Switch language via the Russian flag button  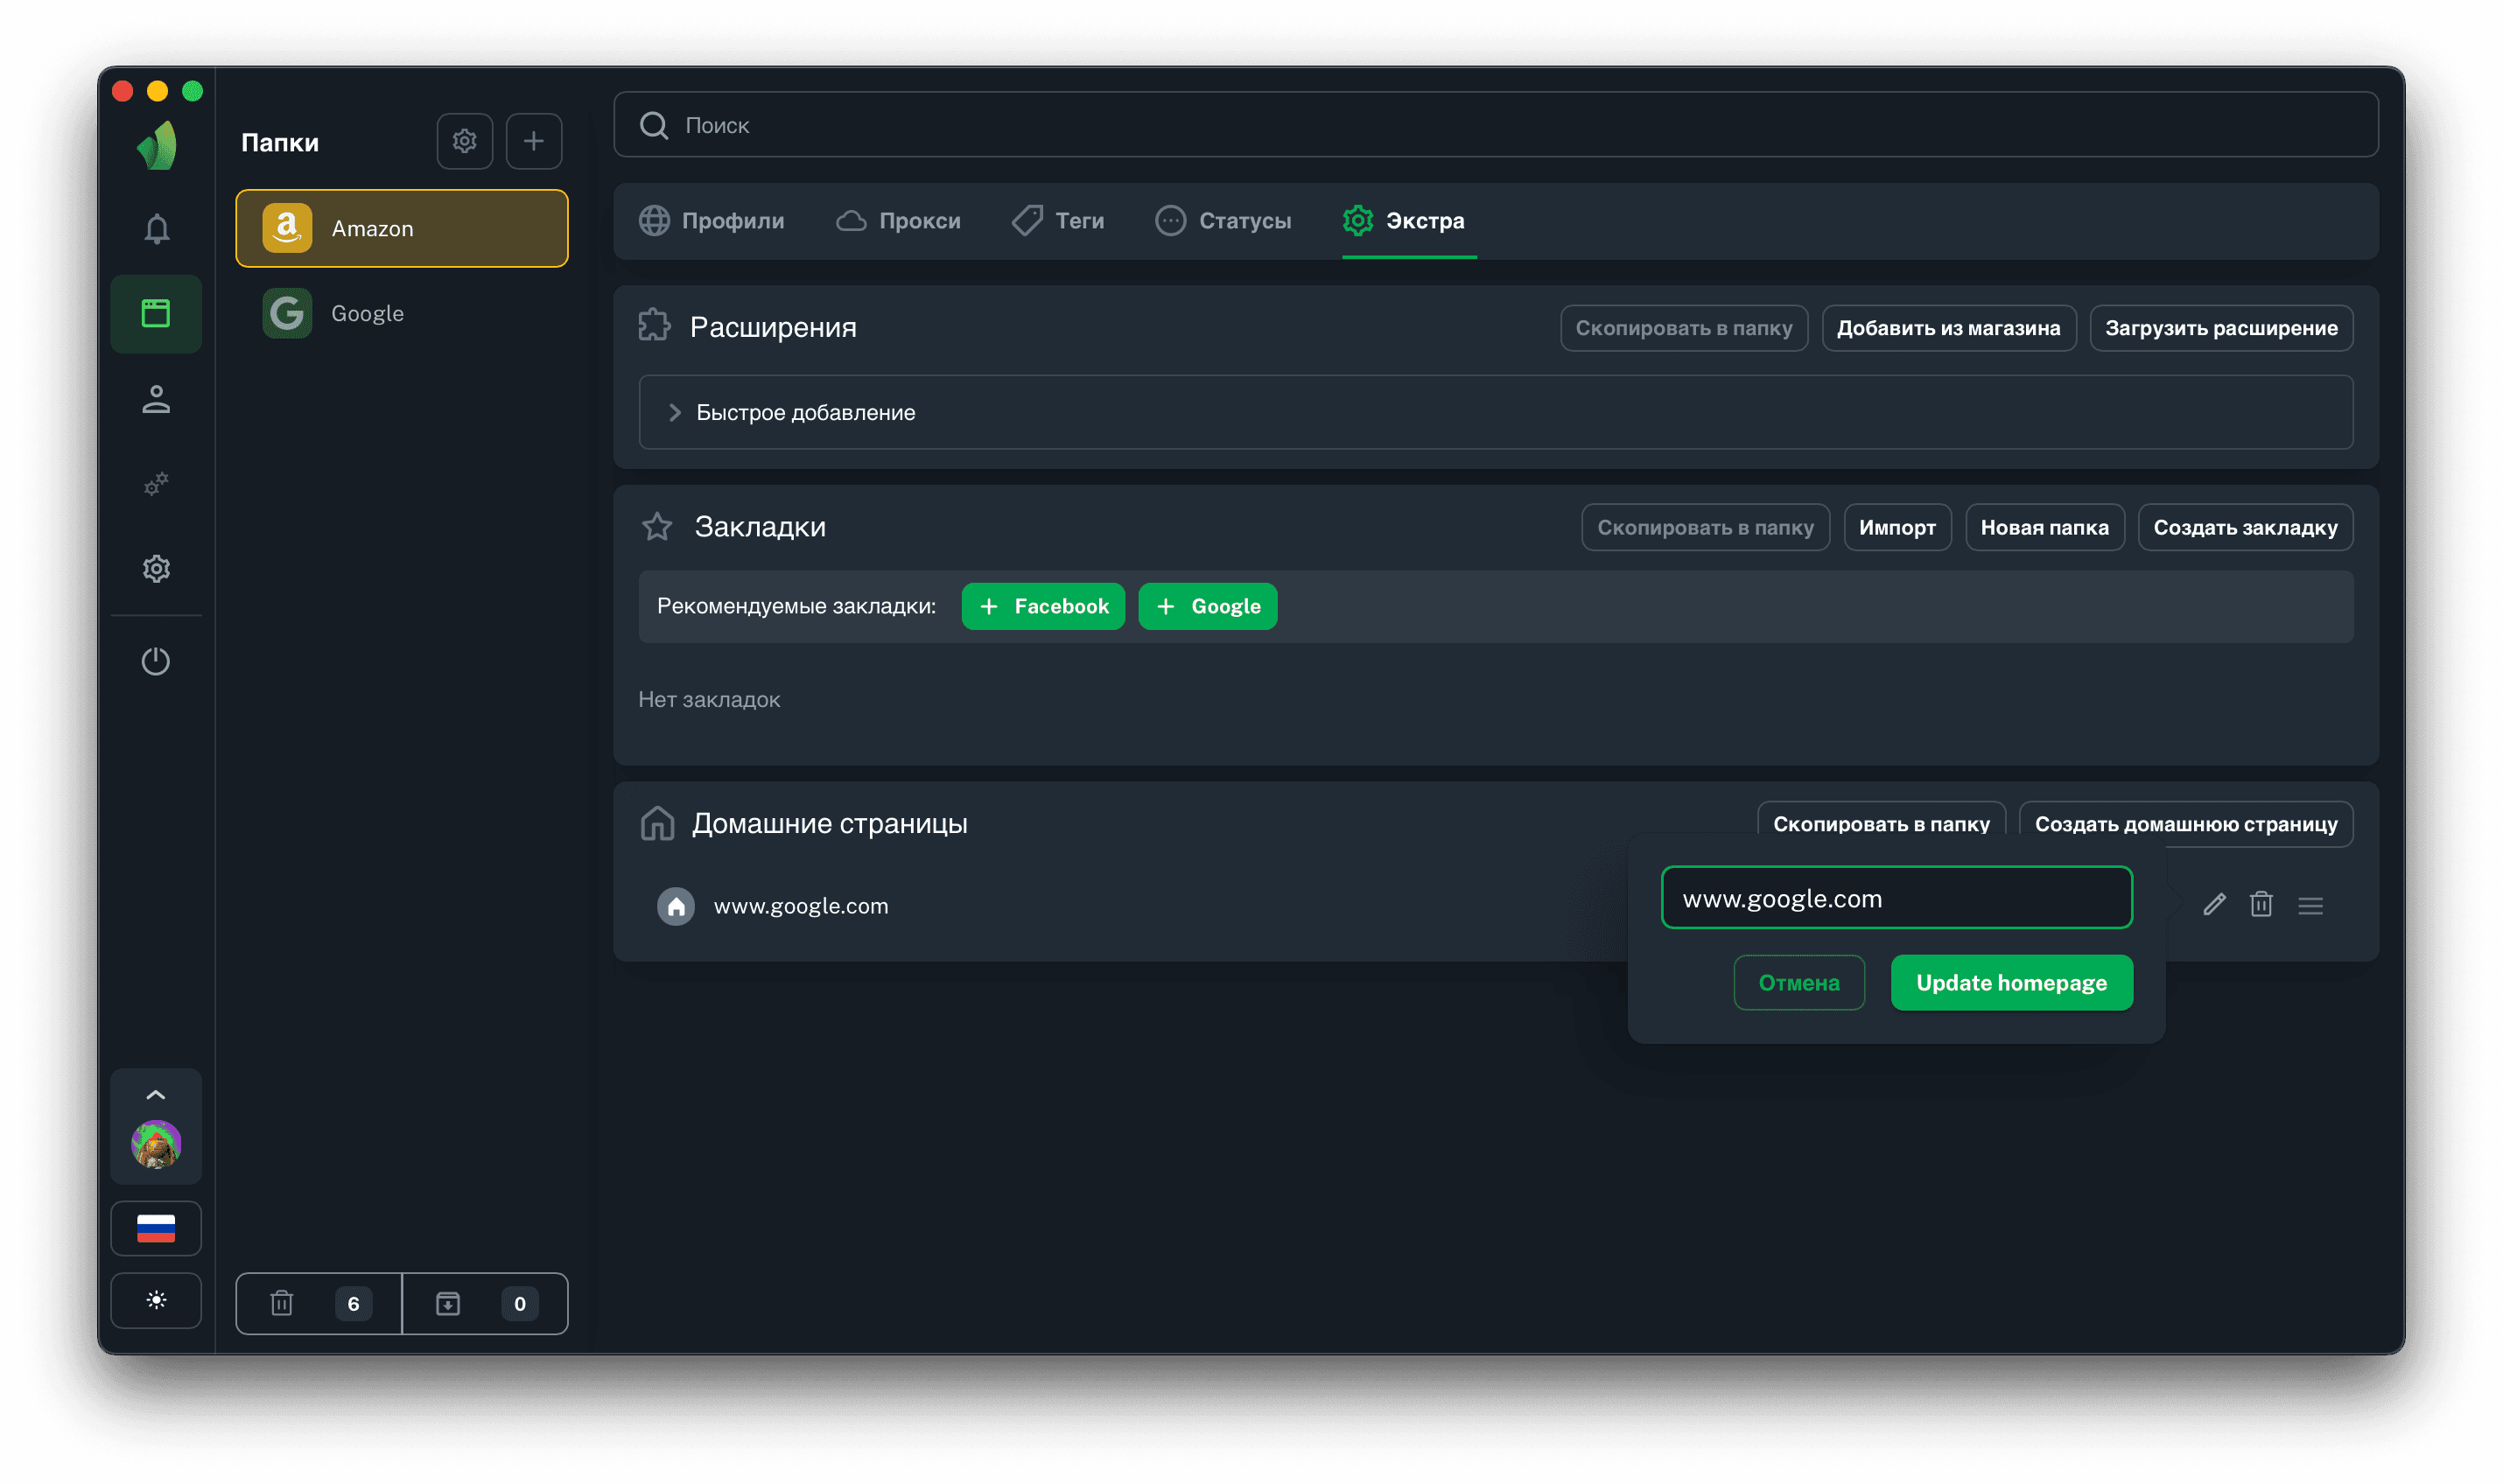[x=156, y=1228]
